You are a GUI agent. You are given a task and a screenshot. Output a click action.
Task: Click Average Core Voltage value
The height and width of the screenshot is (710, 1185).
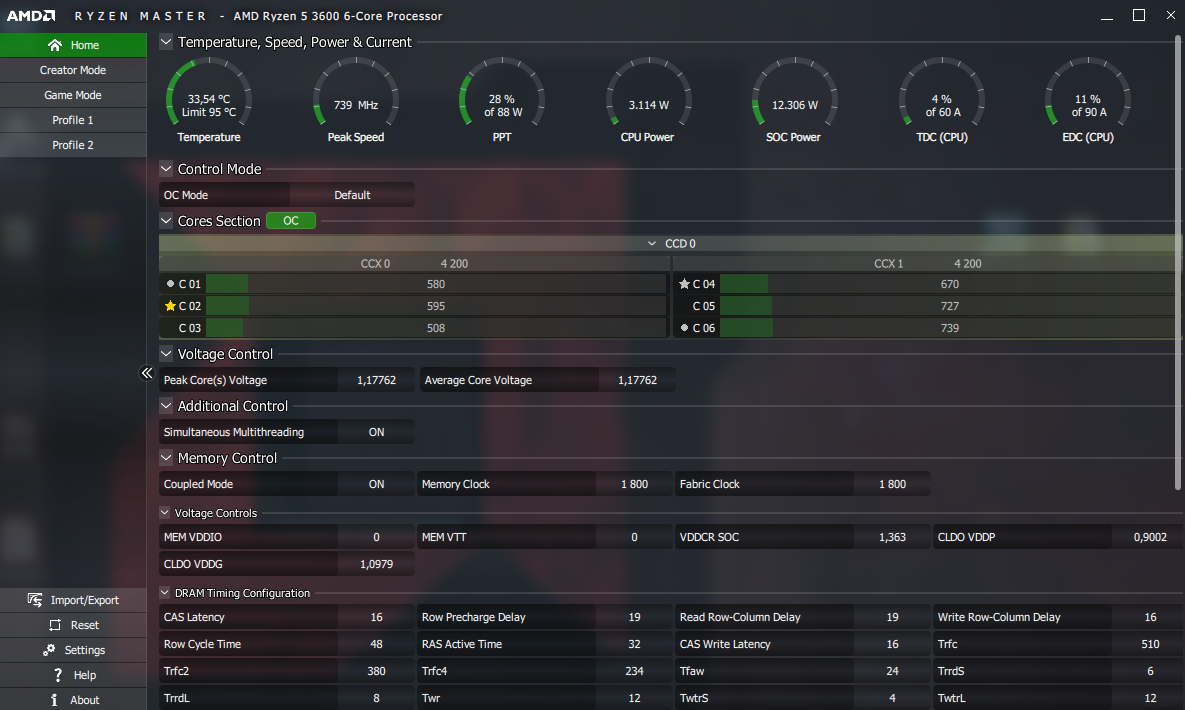click(637, 380)
